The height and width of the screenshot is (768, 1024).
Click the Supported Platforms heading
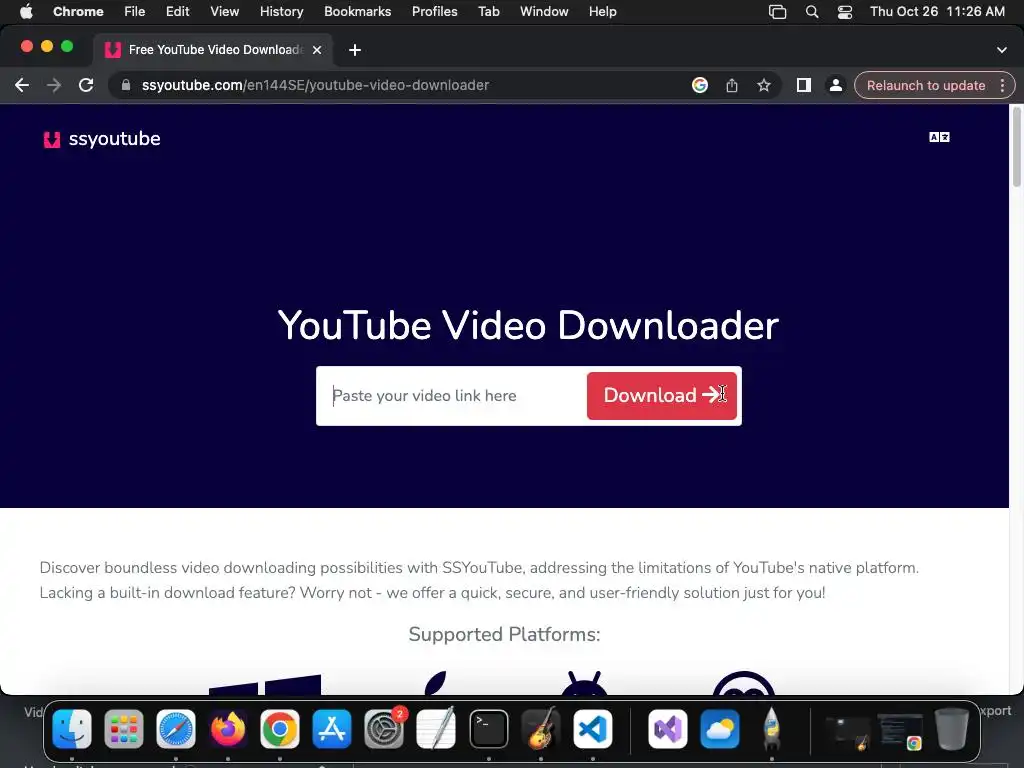click(x=504, y=634)
